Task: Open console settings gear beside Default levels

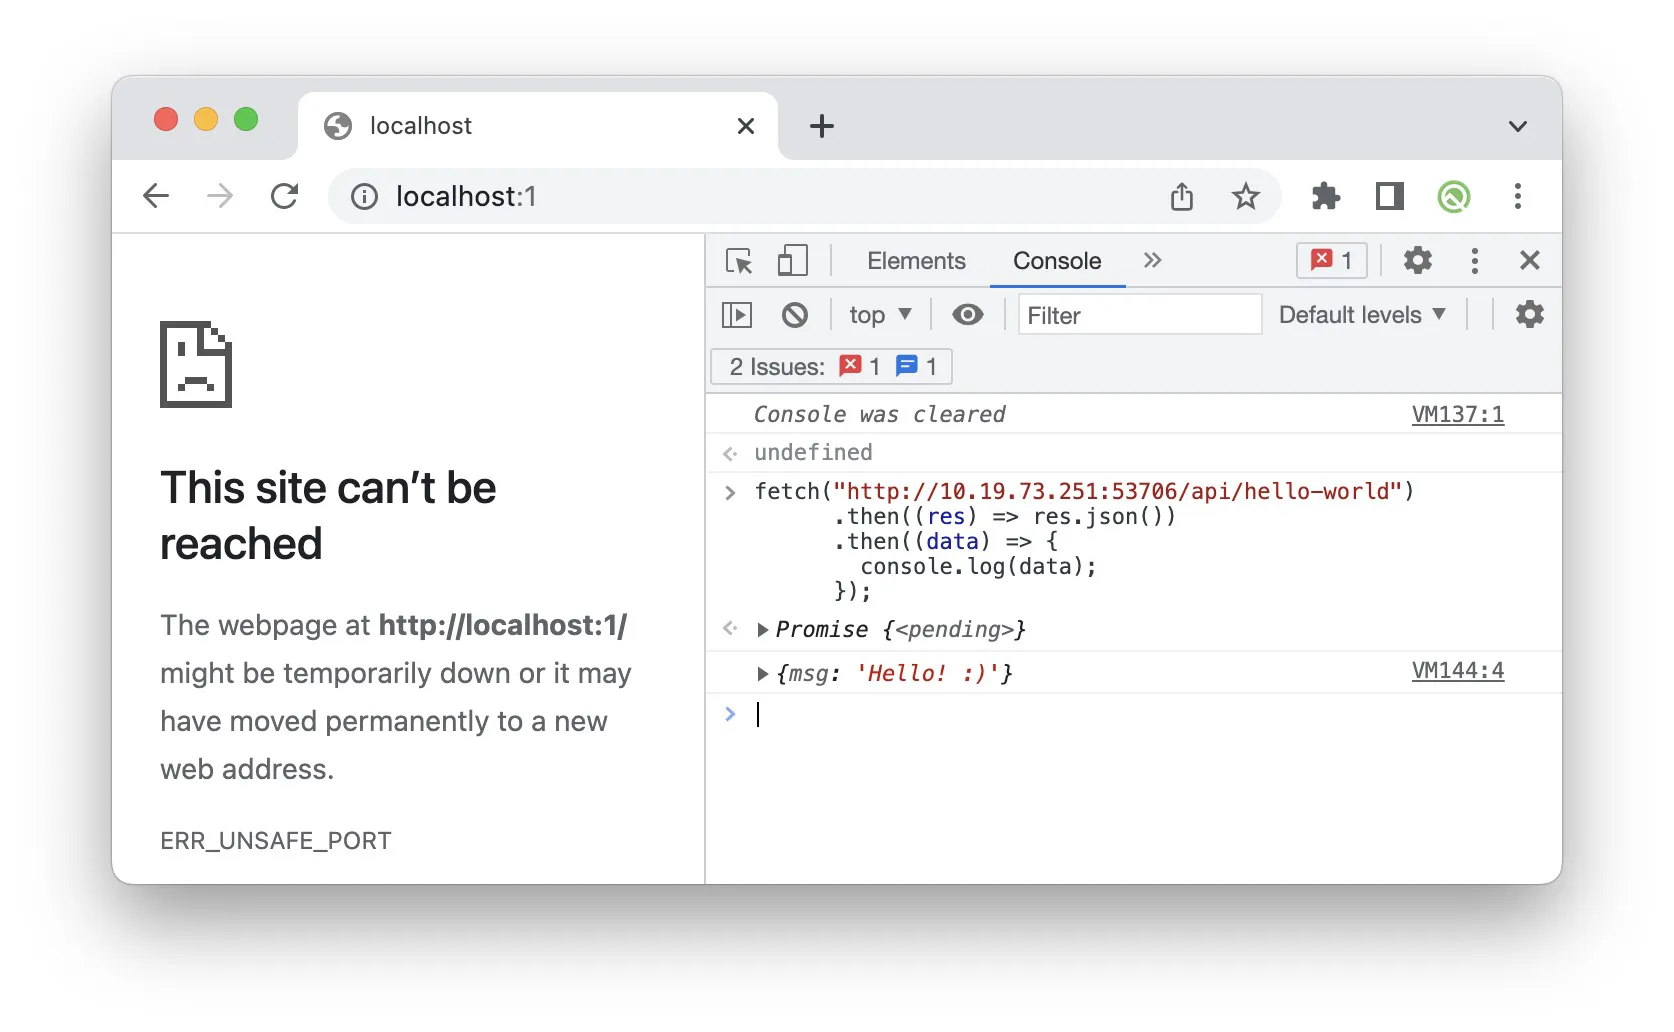Action: 1529,315
